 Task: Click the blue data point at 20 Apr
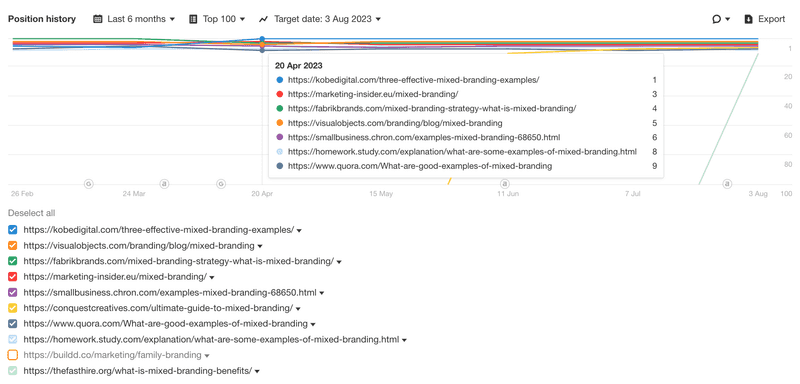point(262,39)
